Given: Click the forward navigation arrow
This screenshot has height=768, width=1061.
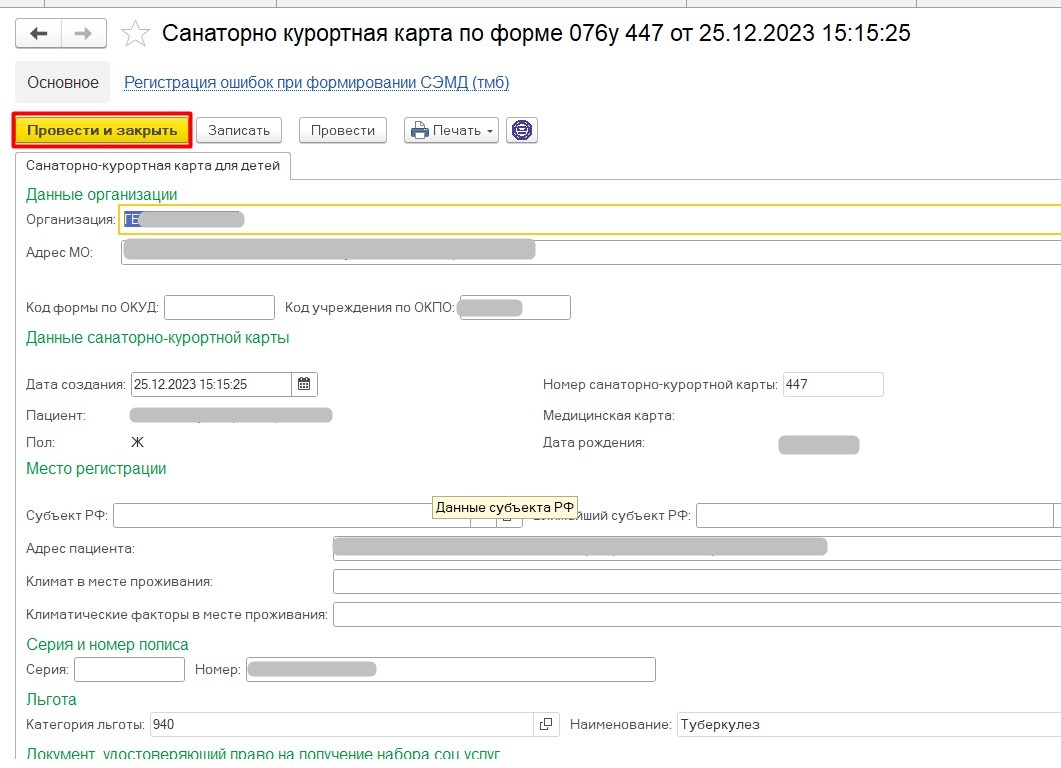Looking at the screenshot, I should pos(84,34).
